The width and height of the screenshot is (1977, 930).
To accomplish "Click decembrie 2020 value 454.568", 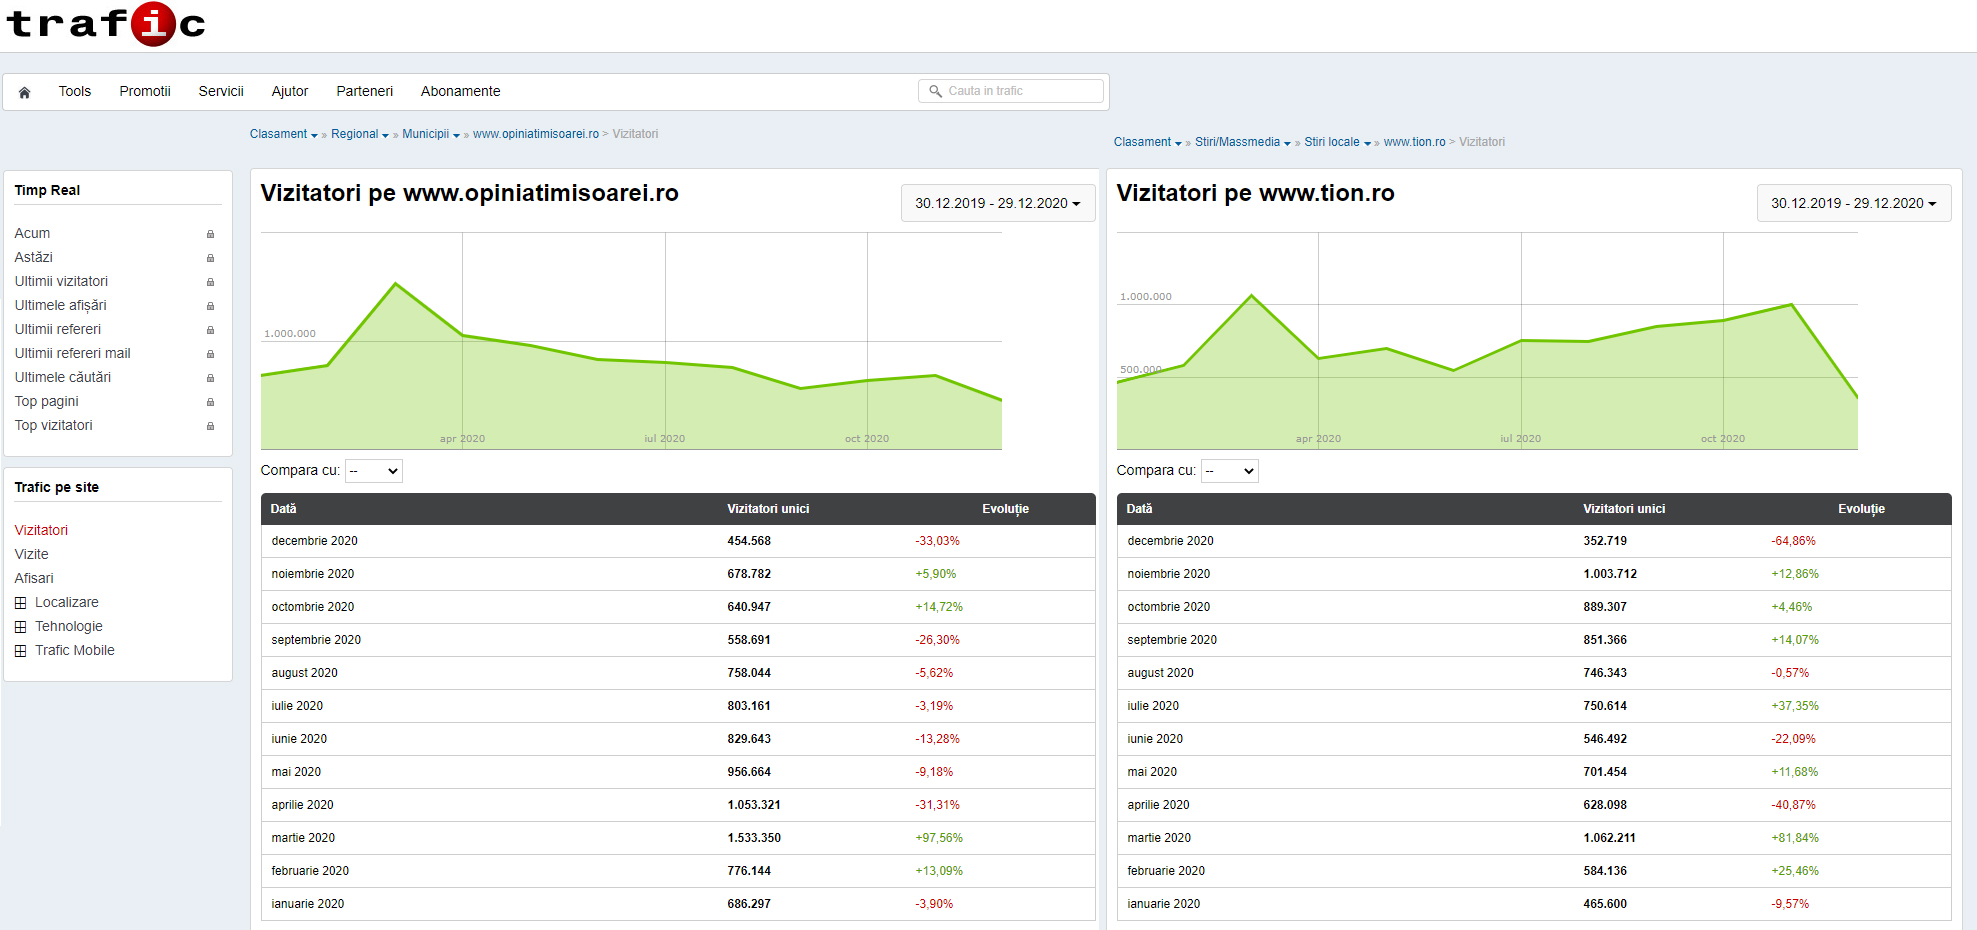I will pos(749,541).
